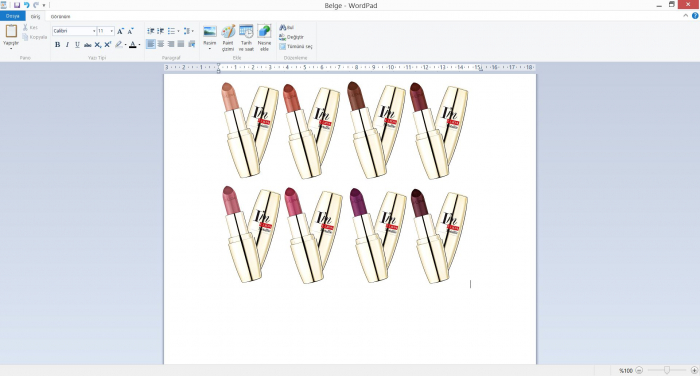Click the decrease indent icon

click(x=150, y=31)
